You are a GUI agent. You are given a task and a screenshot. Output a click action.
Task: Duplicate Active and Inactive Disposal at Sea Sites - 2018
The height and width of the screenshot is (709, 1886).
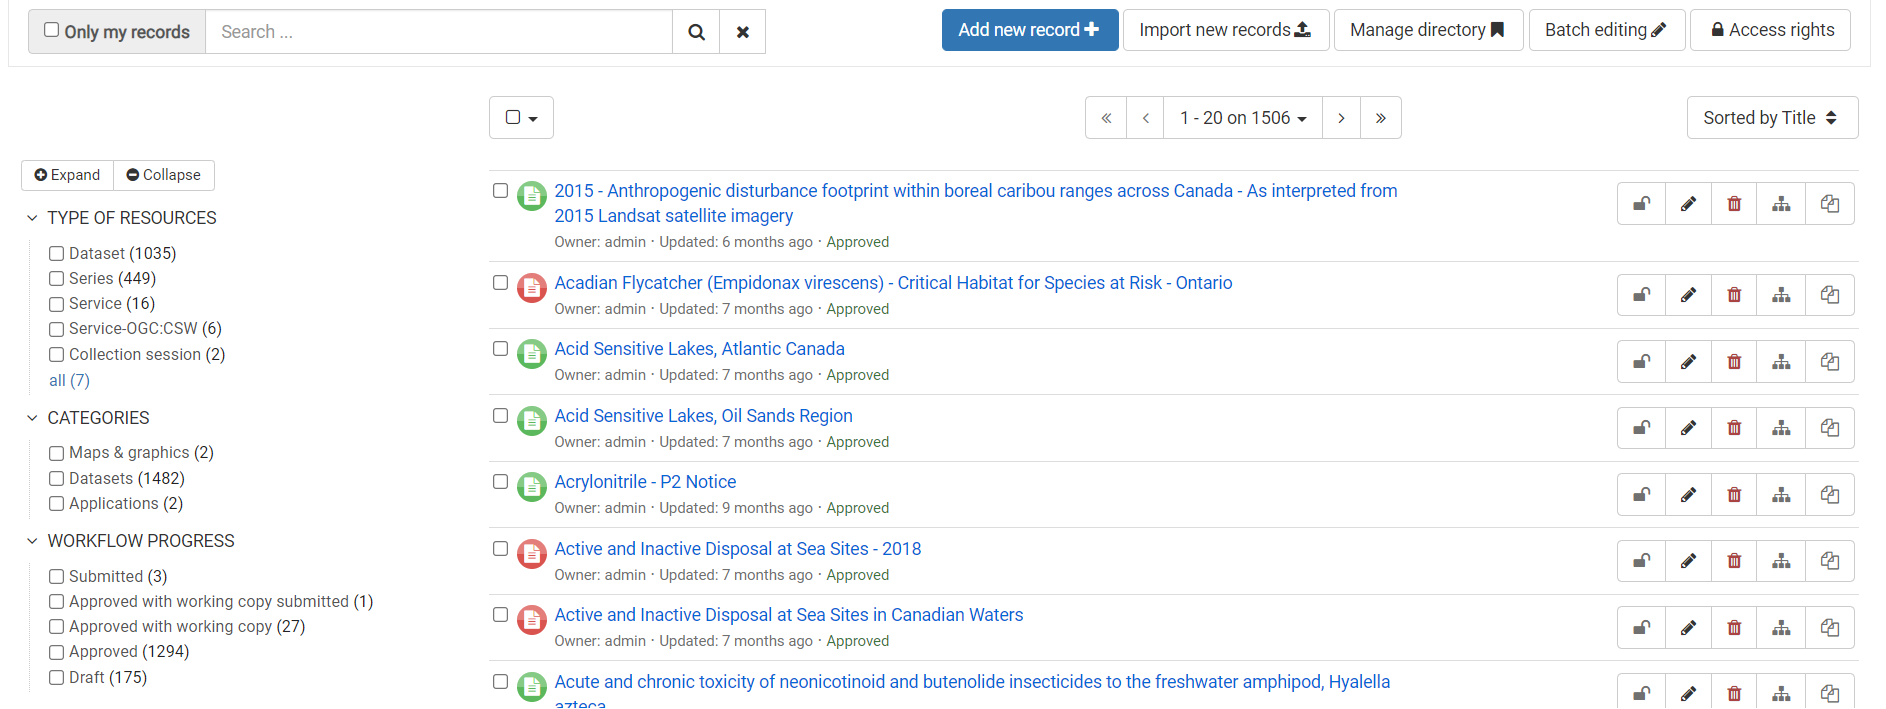(x=1830, y=561)
